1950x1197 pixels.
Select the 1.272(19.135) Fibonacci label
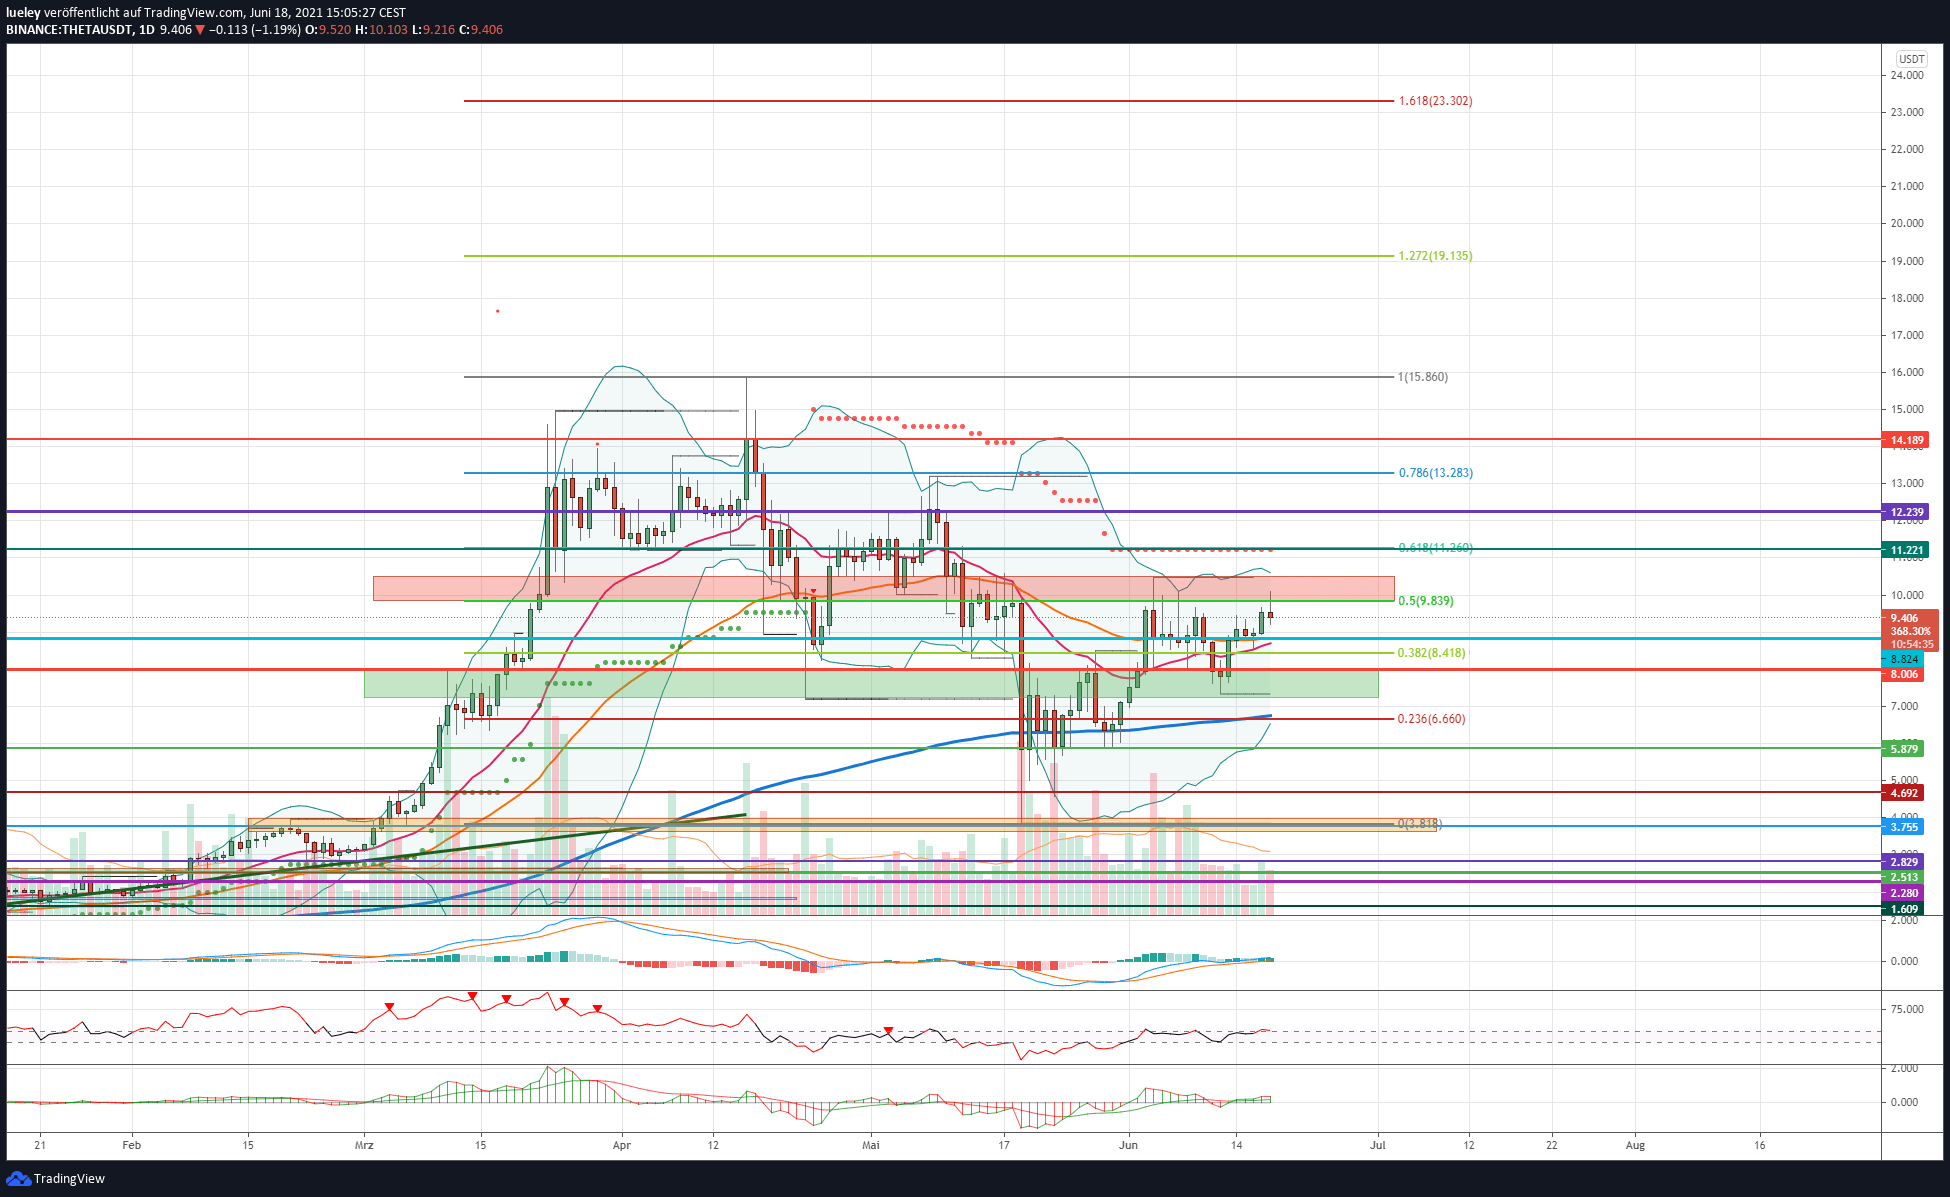point(1435,256)
